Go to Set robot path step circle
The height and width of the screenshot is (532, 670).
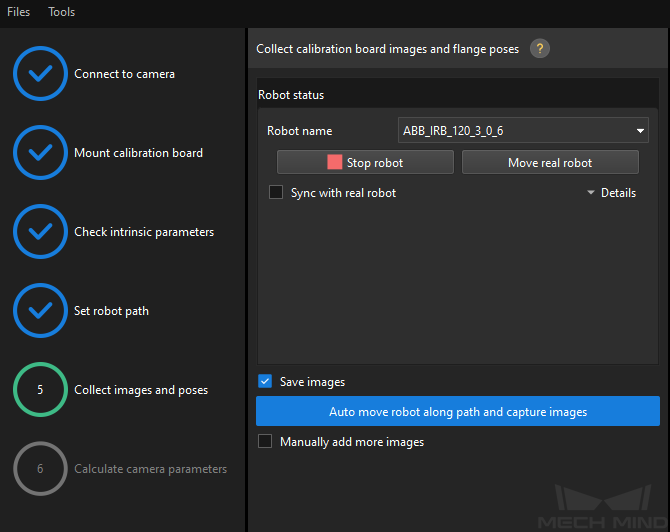(40, 311)
